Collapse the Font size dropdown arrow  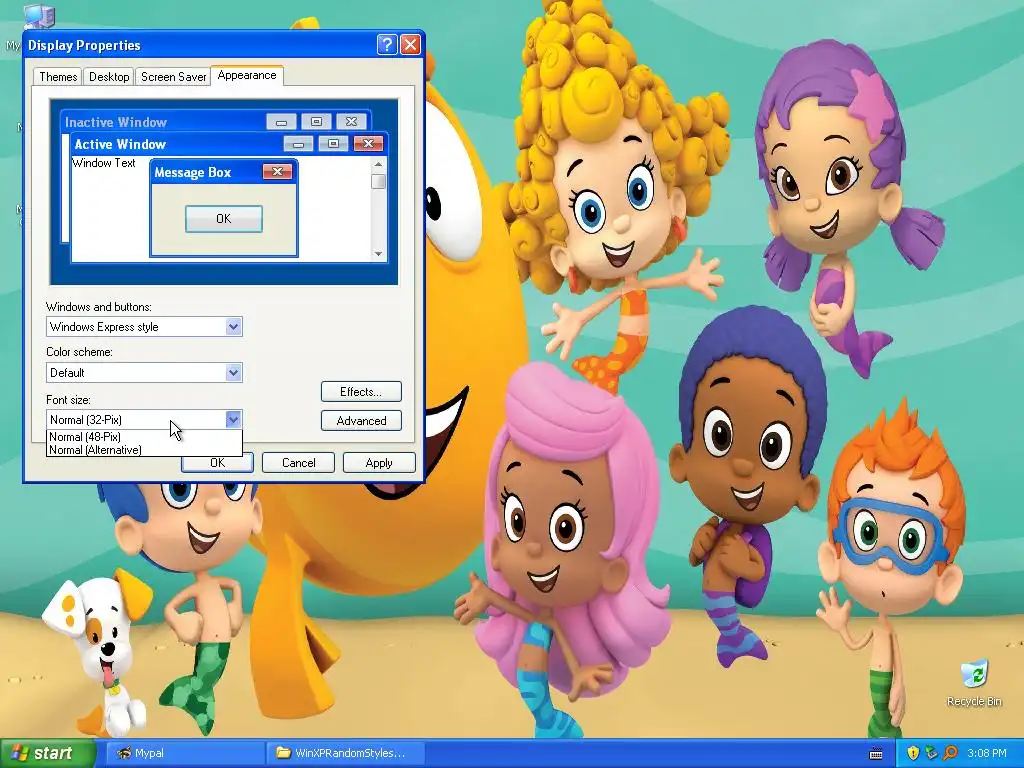(233, 419)
